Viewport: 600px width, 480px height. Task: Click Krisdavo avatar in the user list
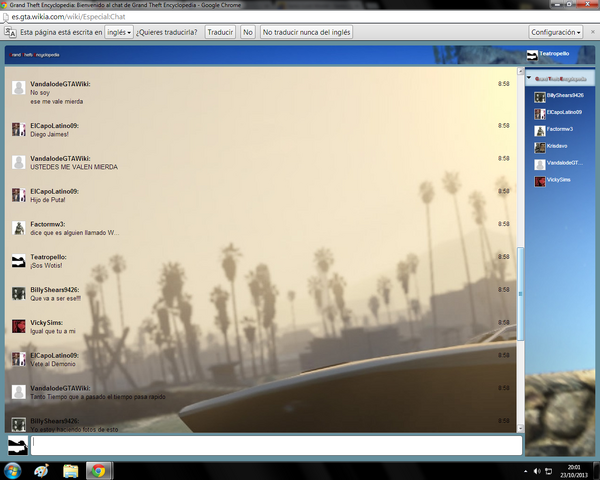click(540, 148)
